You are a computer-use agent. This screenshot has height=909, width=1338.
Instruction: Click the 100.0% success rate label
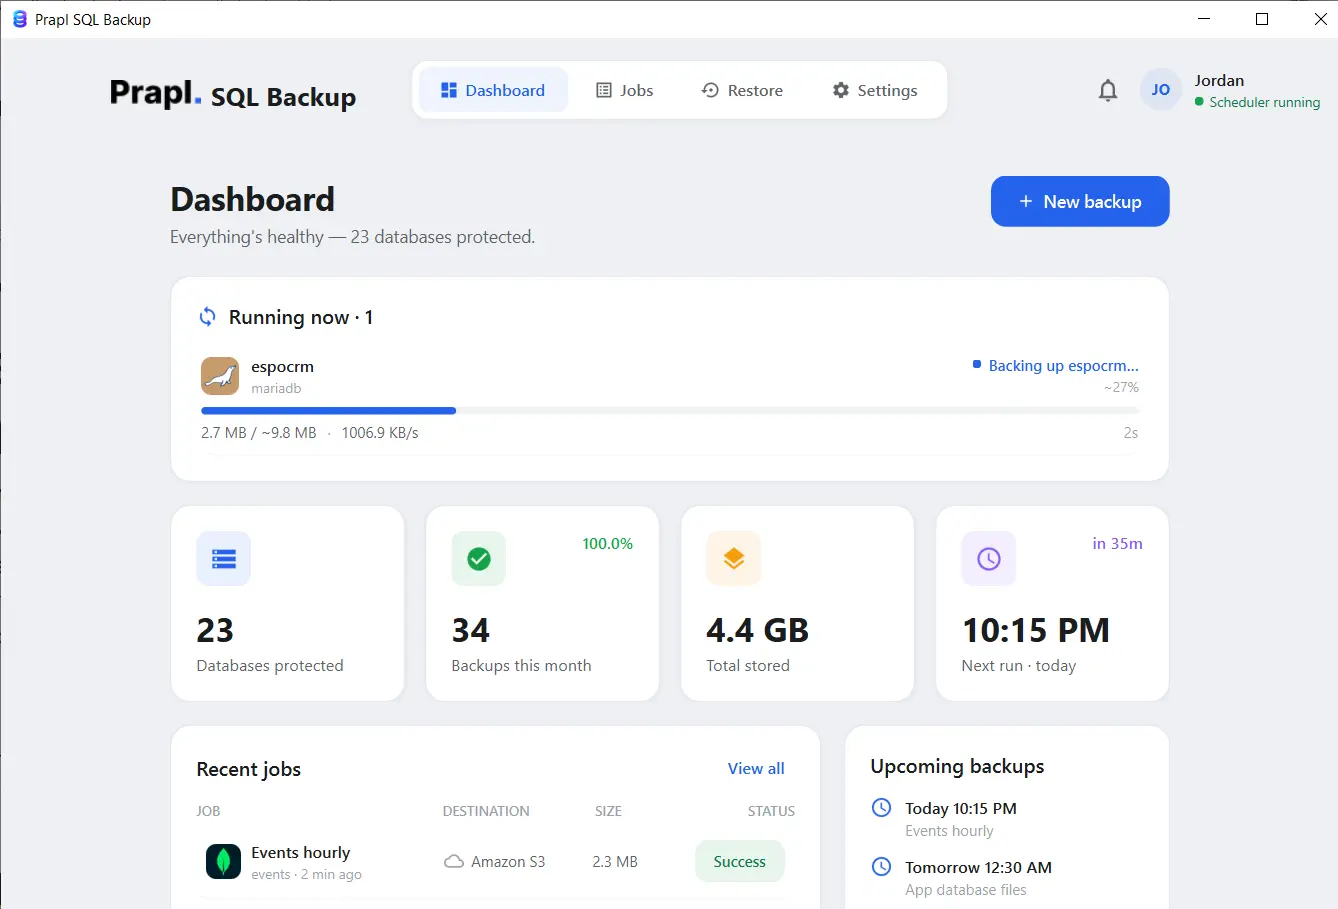pos(608,543)
